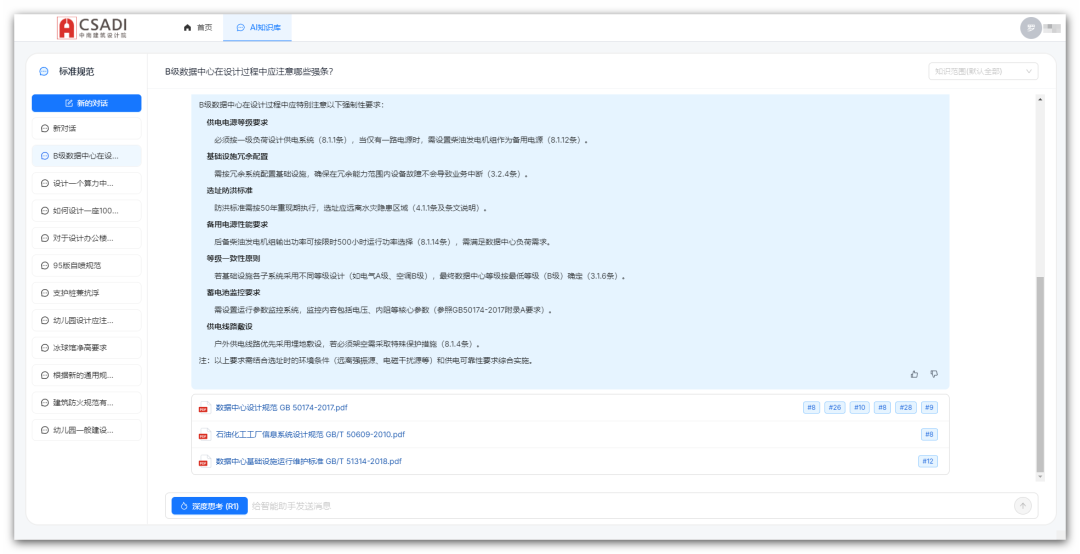Switch to the AI知识库 tab

[258, 28]
